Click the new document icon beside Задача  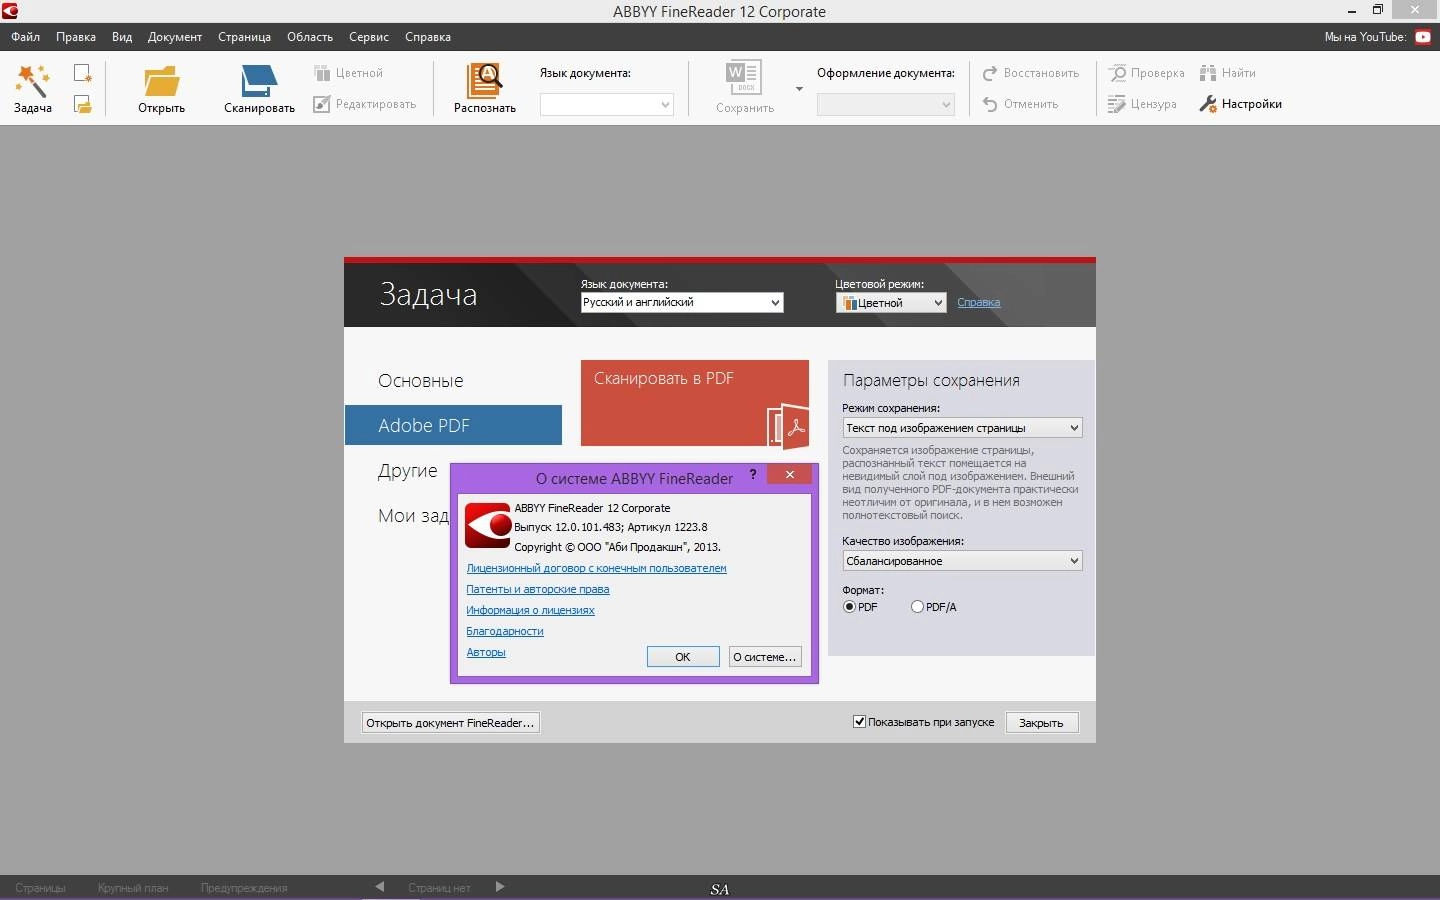pyautogui.click(x=83, y=73)
